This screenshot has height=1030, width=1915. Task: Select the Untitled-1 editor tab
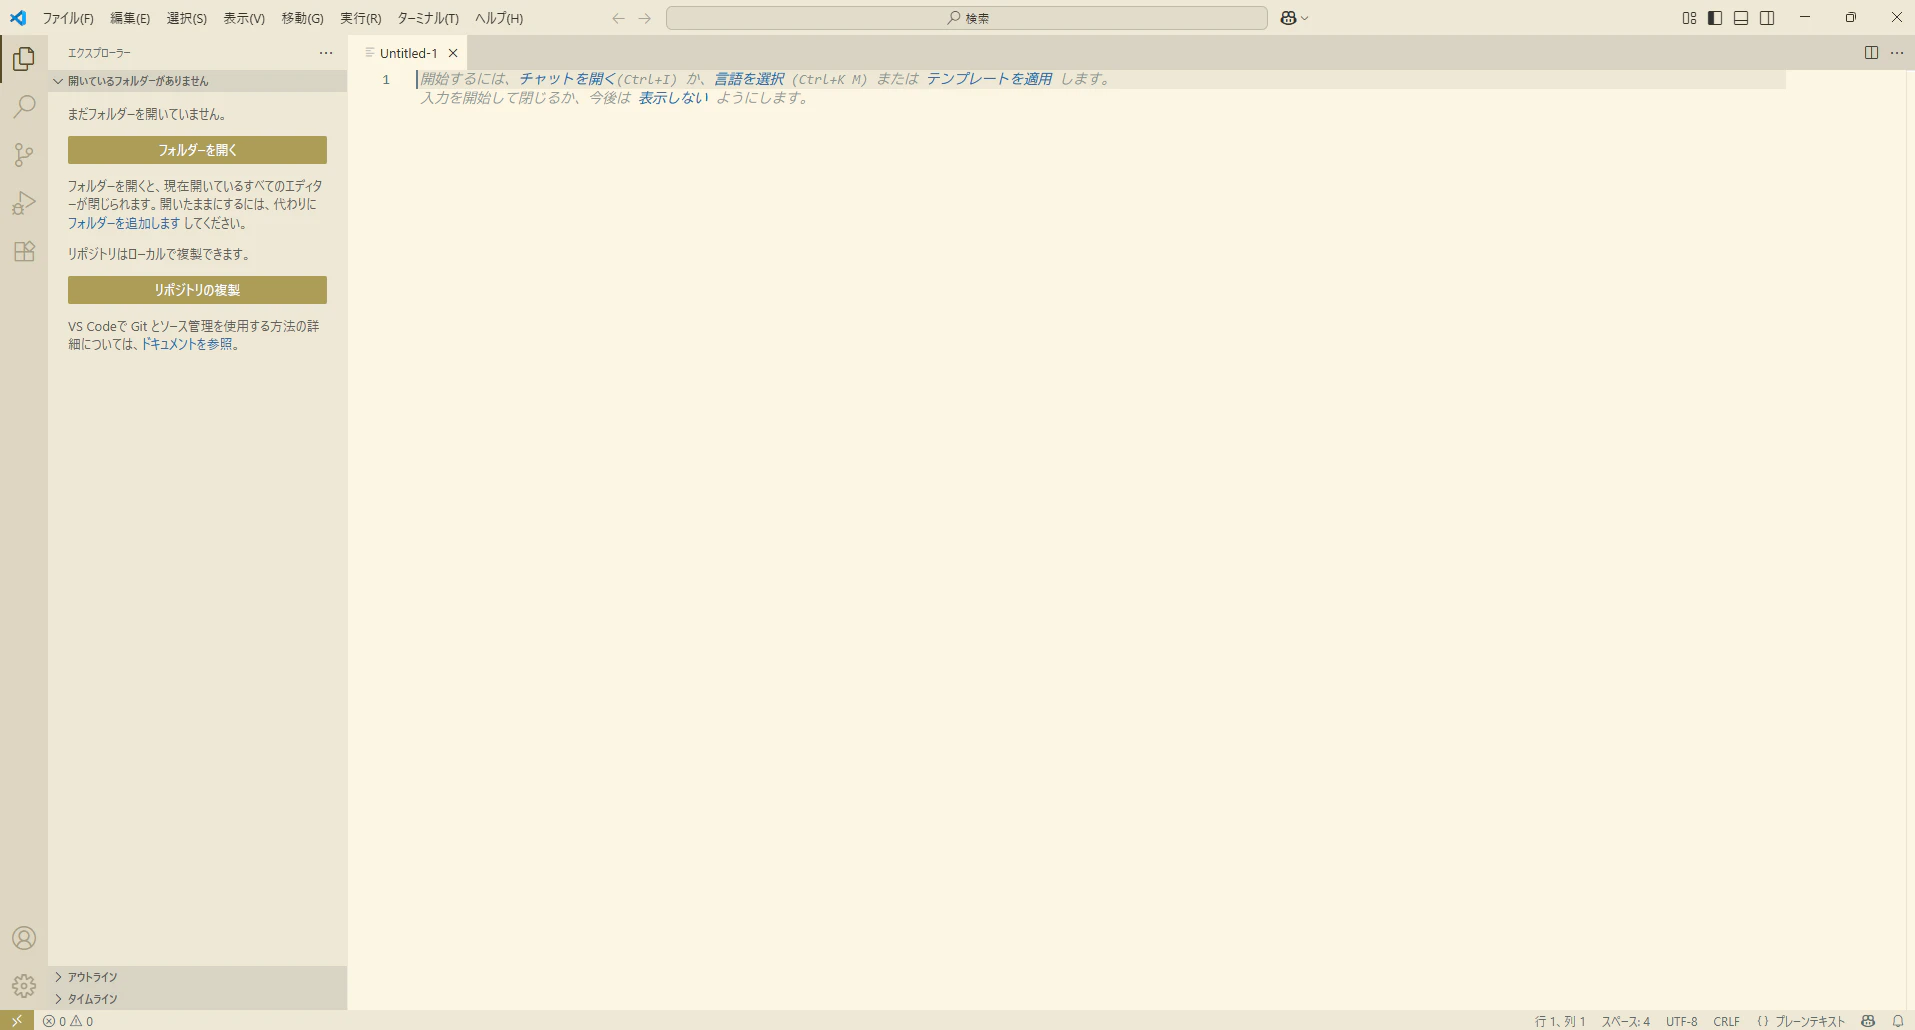click(x=408, y=53)
